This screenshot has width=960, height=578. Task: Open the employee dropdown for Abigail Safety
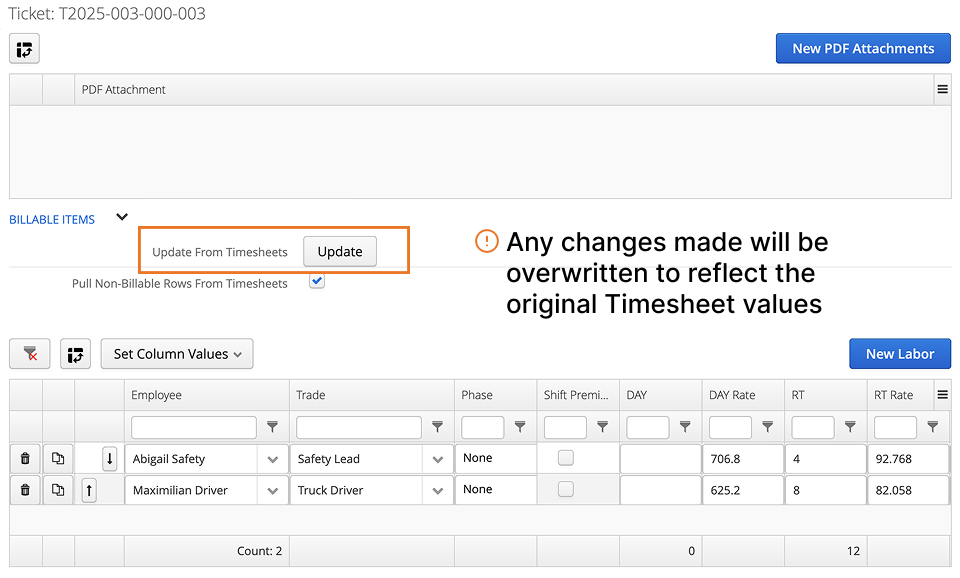[273, 459]
